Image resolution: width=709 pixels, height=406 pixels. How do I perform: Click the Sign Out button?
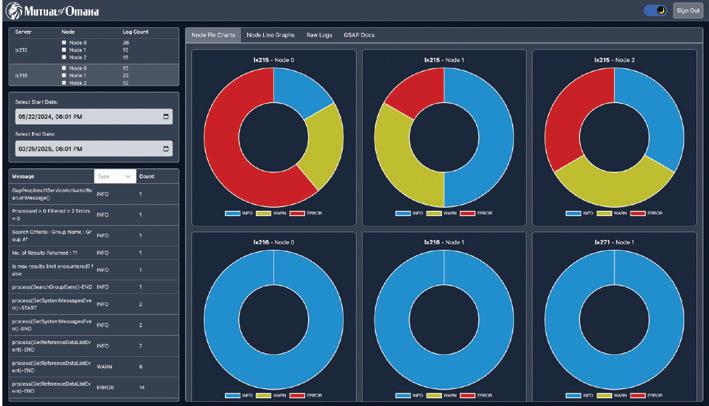[x=688, y=10]
